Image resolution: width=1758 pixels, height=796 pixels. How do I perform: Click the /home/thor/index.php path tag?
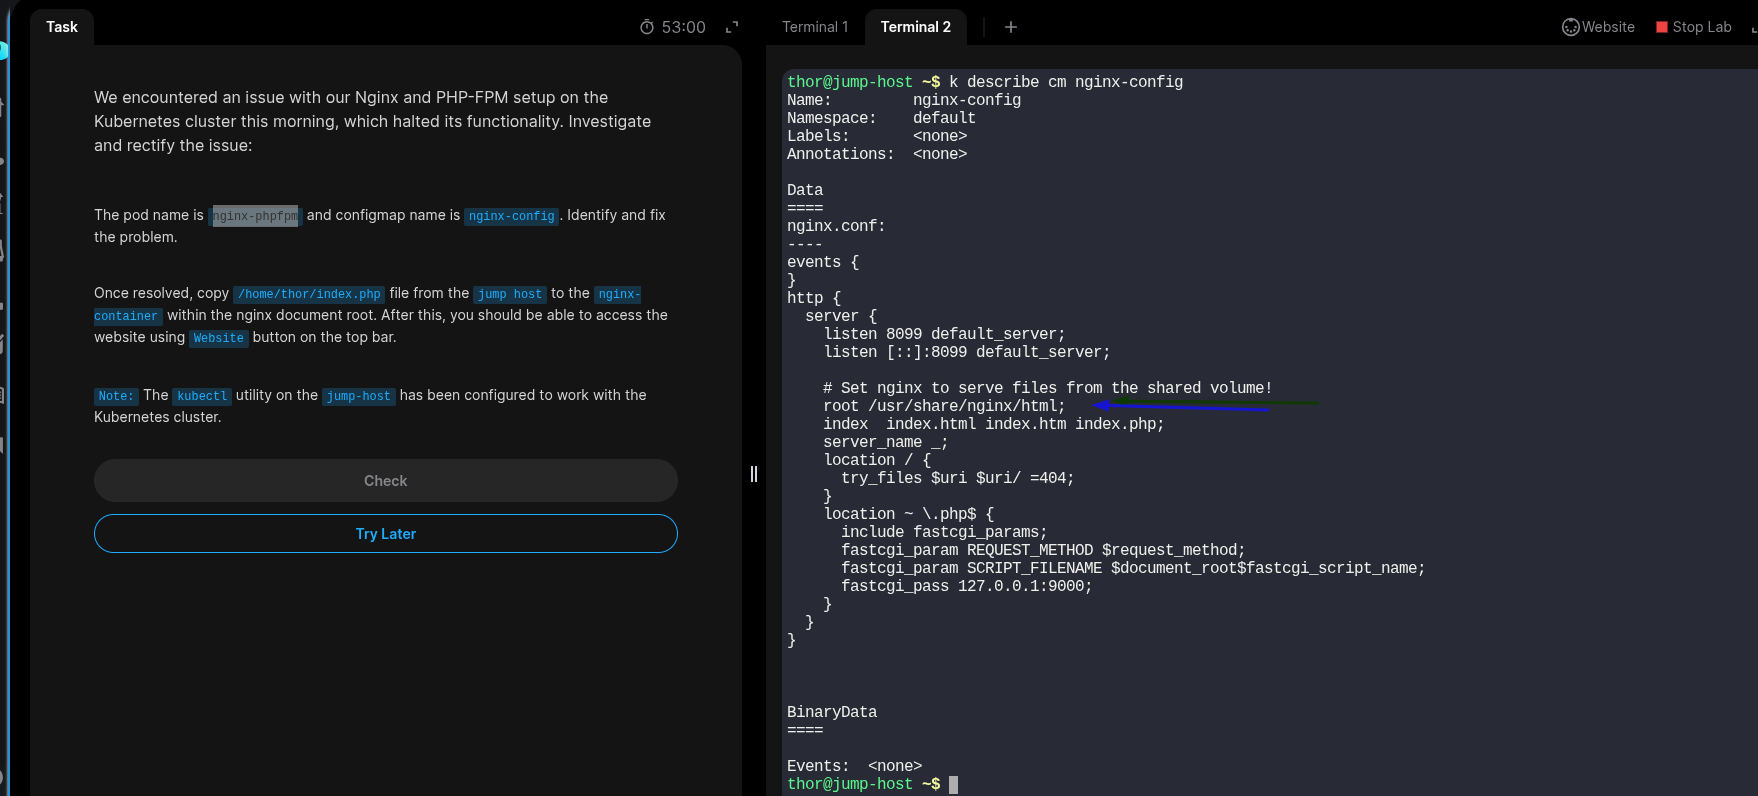click(309, 294)
